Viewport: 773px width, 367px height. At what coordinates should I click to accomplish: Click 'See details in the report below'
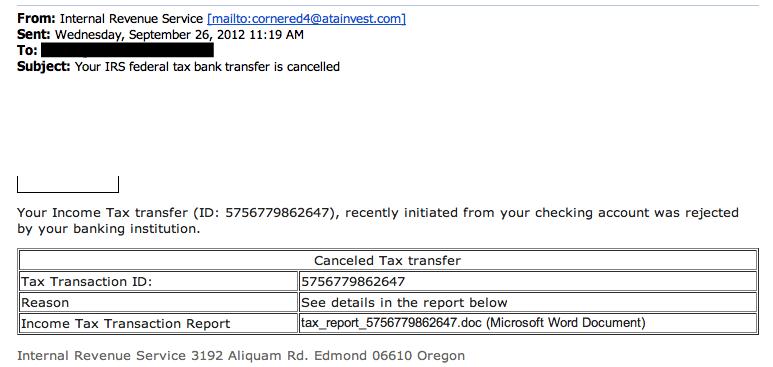coord(404,302)
